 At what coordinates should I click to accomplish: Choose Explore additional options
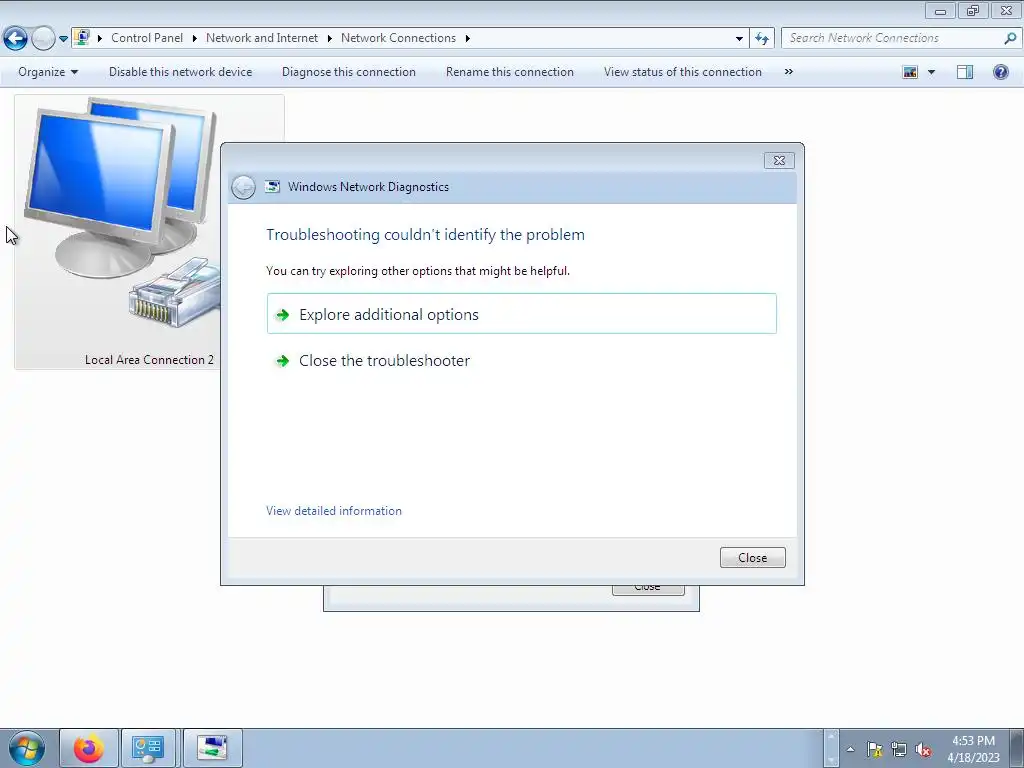click(x=522, y=314)
